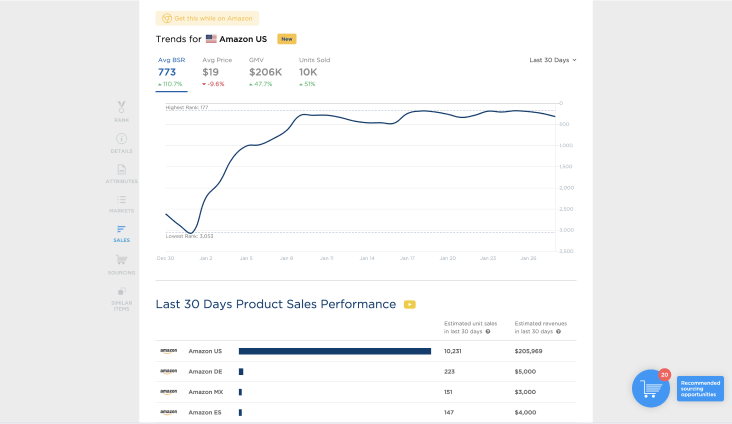Click the red 20 notification badge
The image size is (732, 424).
(664, 375)
